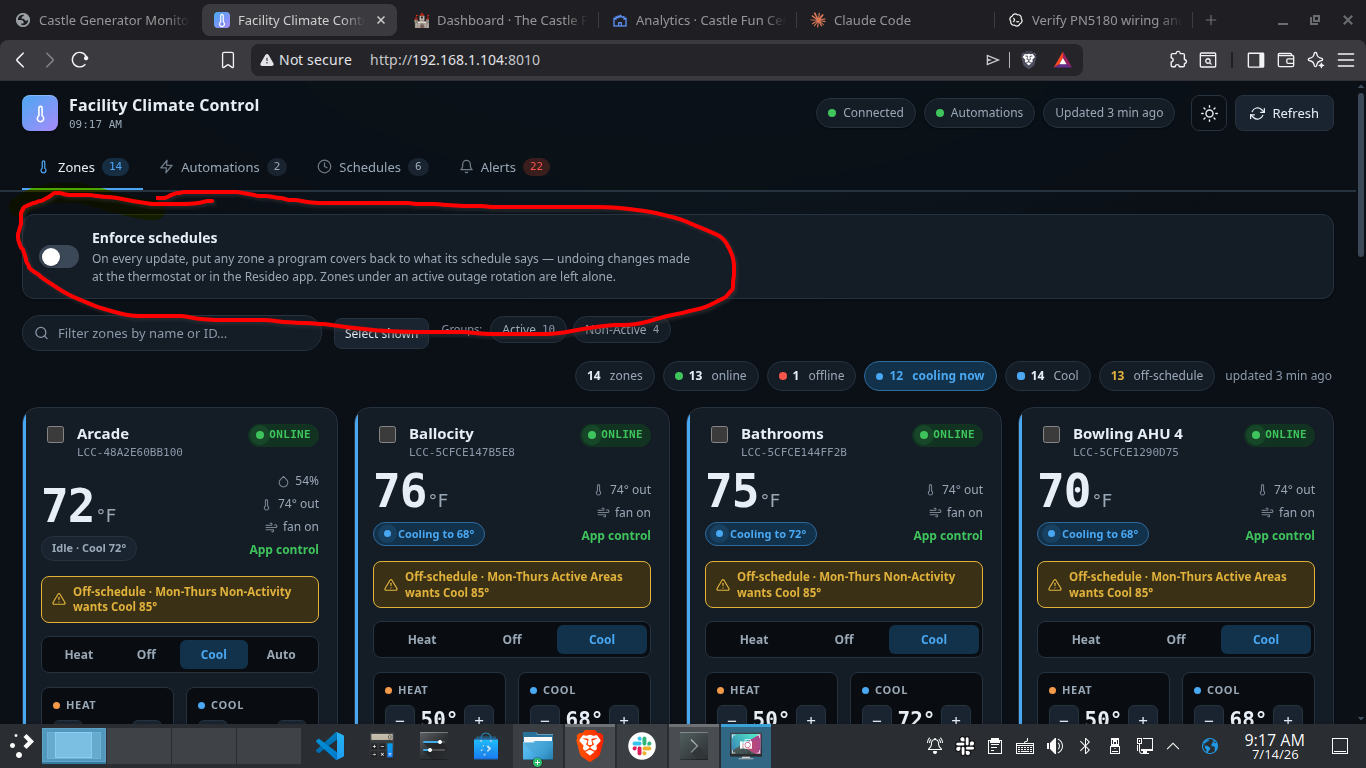Set Ballocity mode to Off
The height and width of the screenshot is (768, 1366).
512,640
